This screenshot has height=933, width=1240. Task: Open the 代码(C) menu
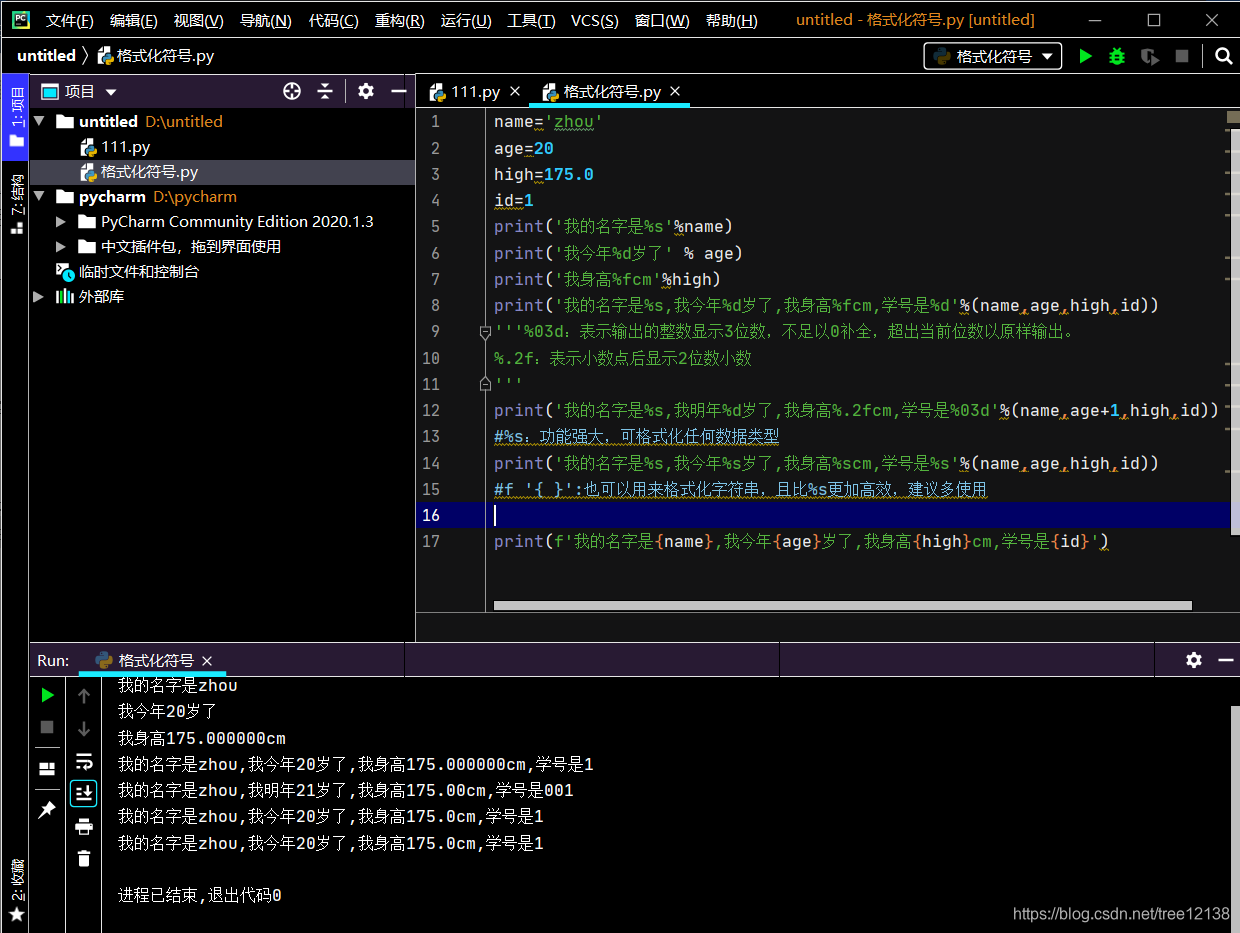333,20
